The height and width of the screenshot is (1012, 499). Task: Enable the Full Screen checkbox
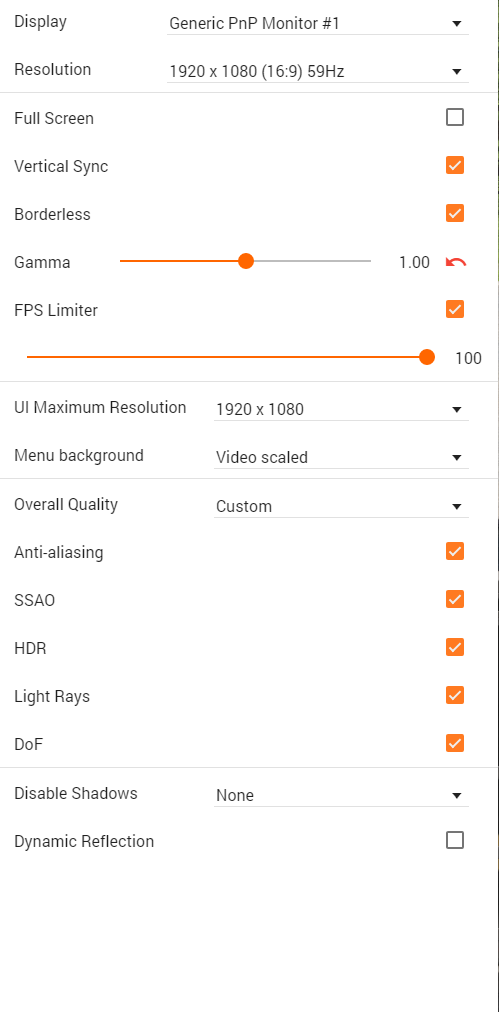[x=455, y=117]
